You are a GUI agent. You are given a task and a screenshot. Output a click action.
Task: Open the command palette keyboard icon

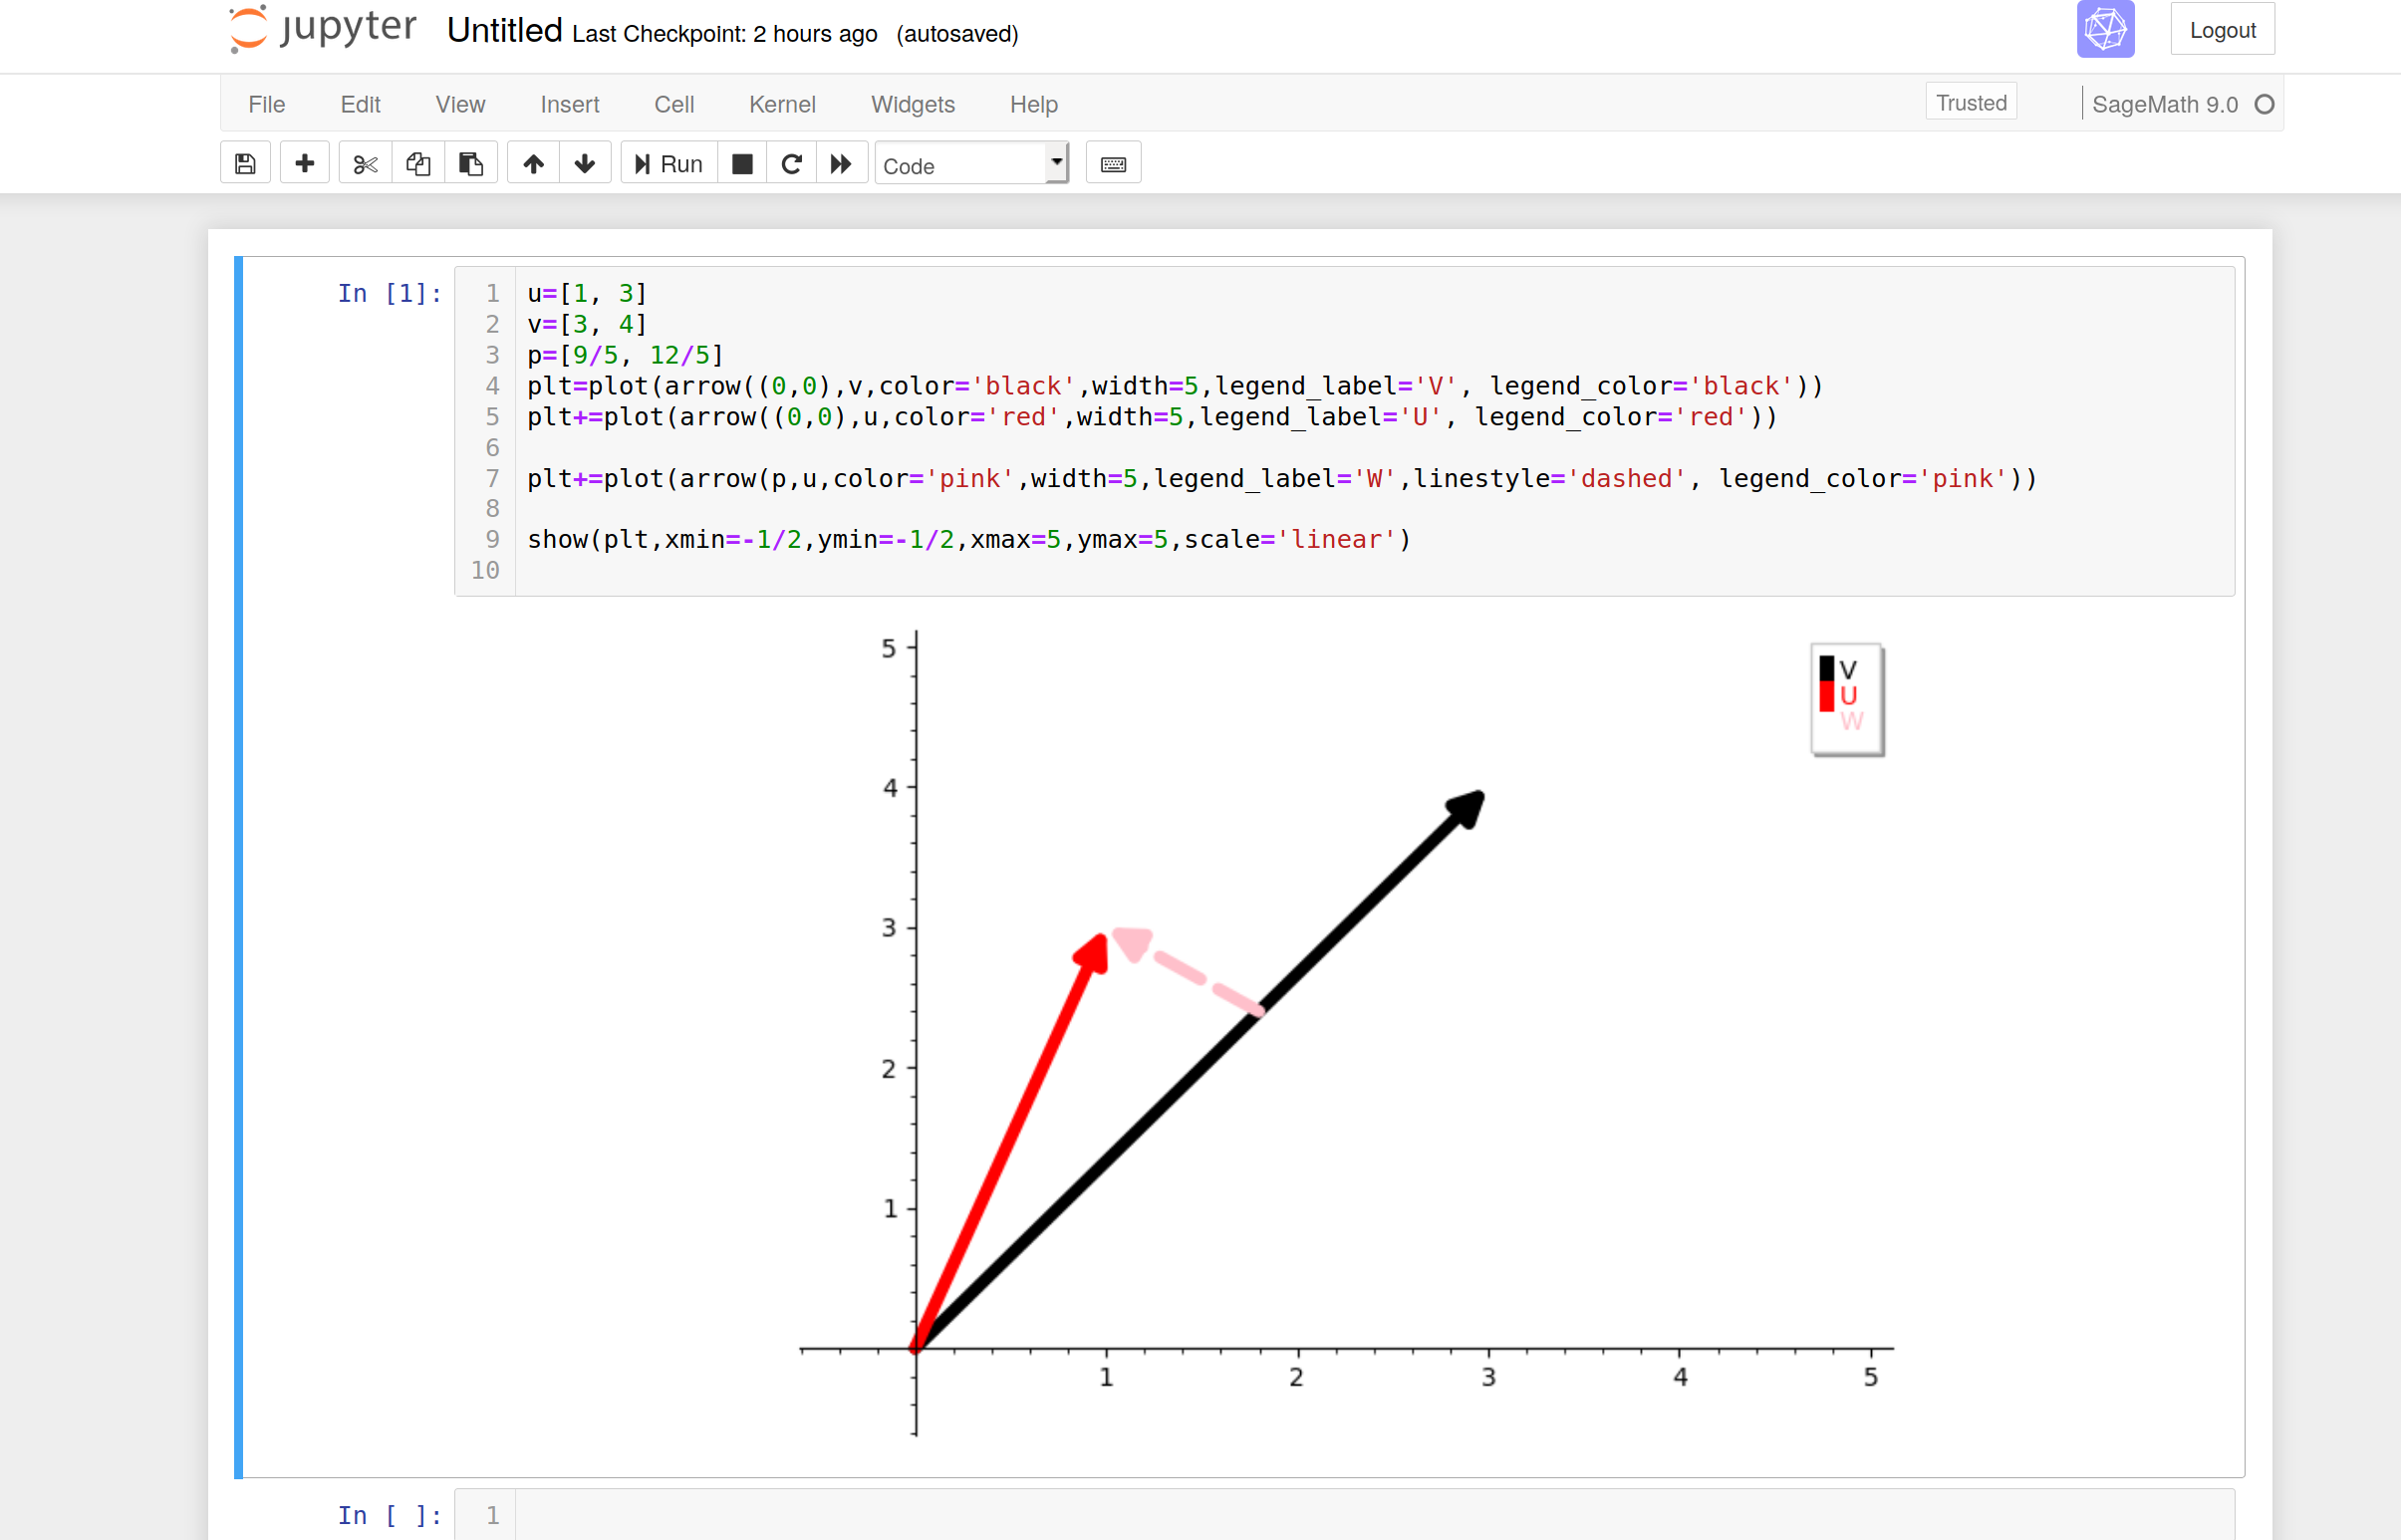1113,164
